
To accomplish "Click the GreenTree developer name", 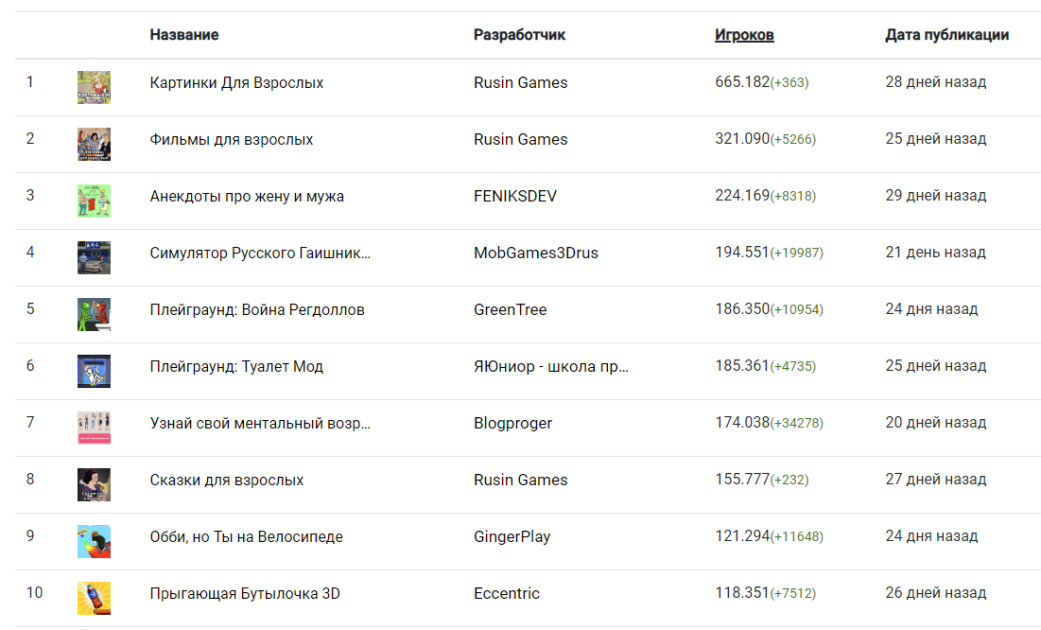I will [x=510, y=310].
